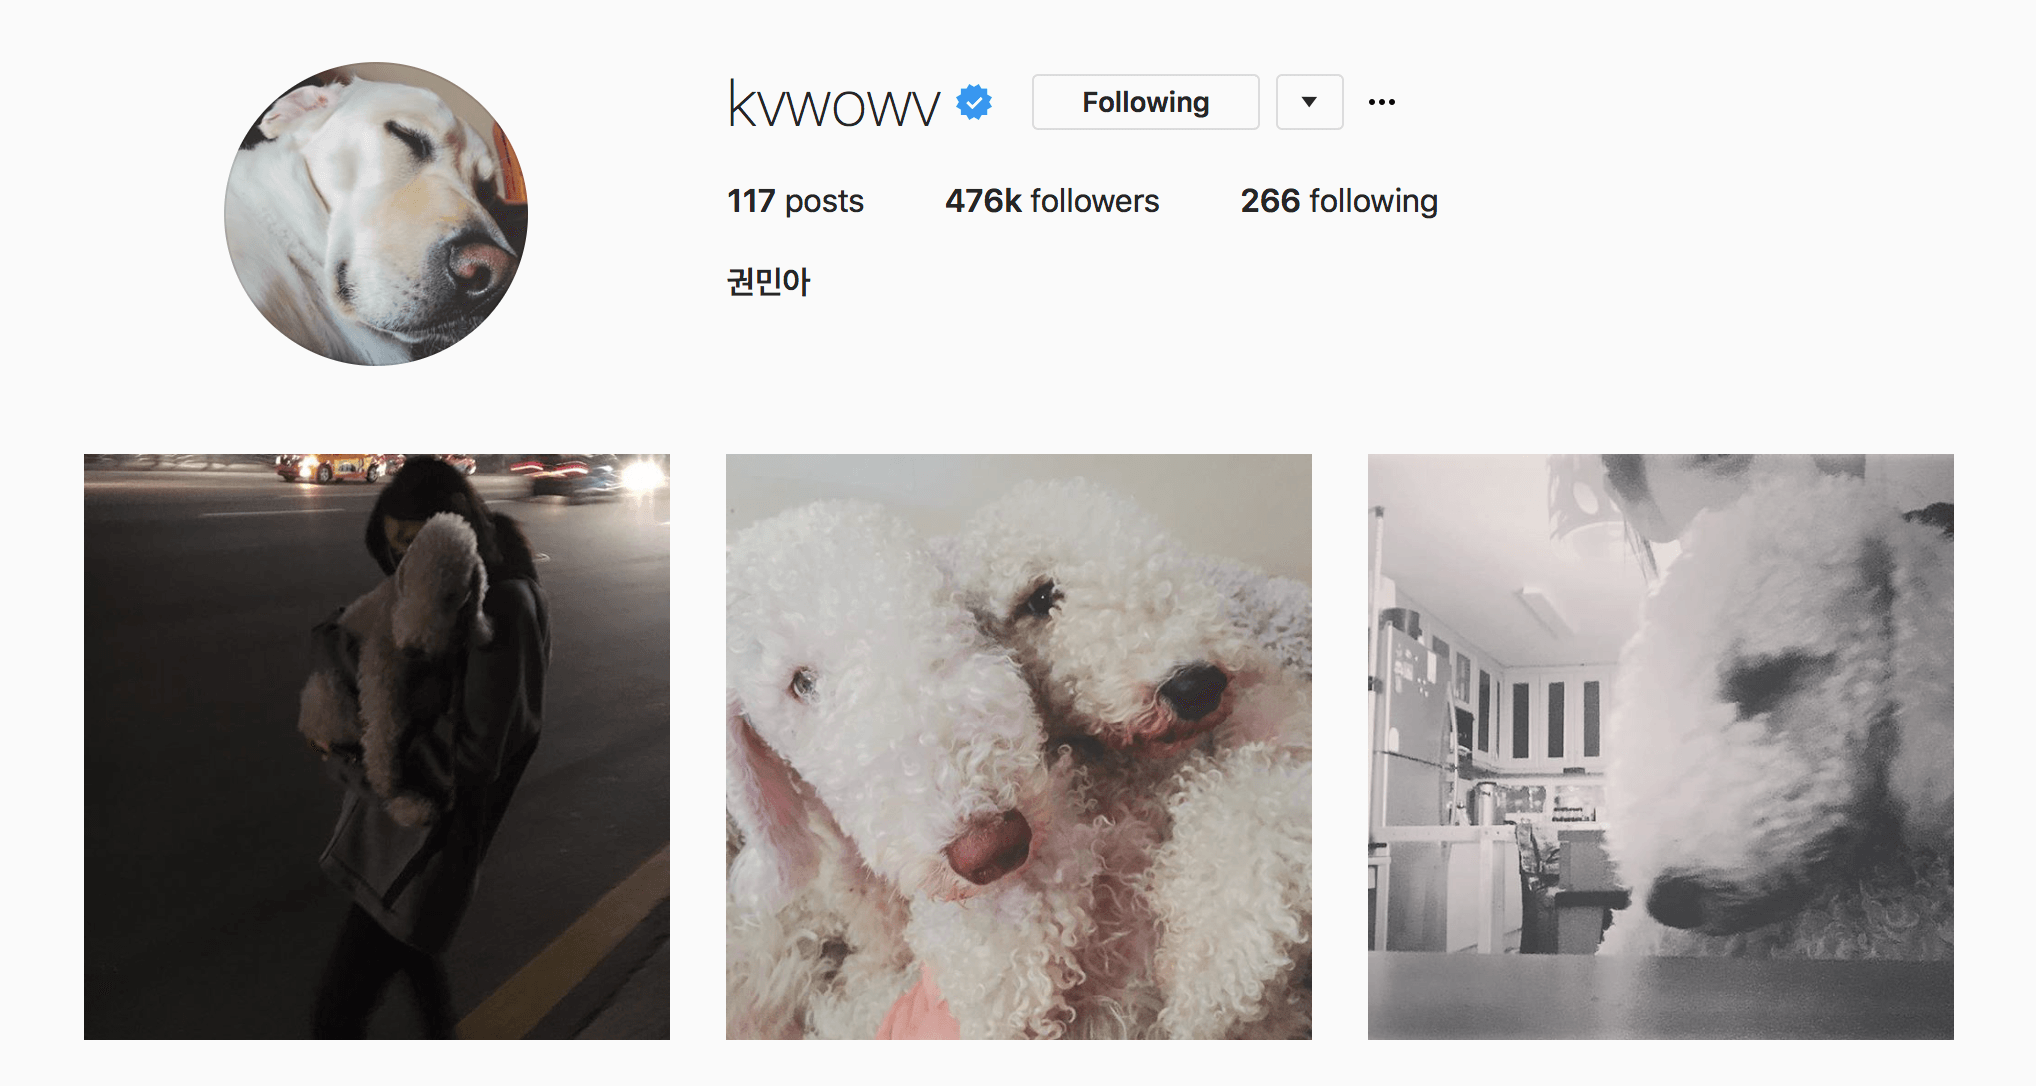The image size is (2036, 1086).
Task: View the 266 following list
Action: pos(1339,201)
